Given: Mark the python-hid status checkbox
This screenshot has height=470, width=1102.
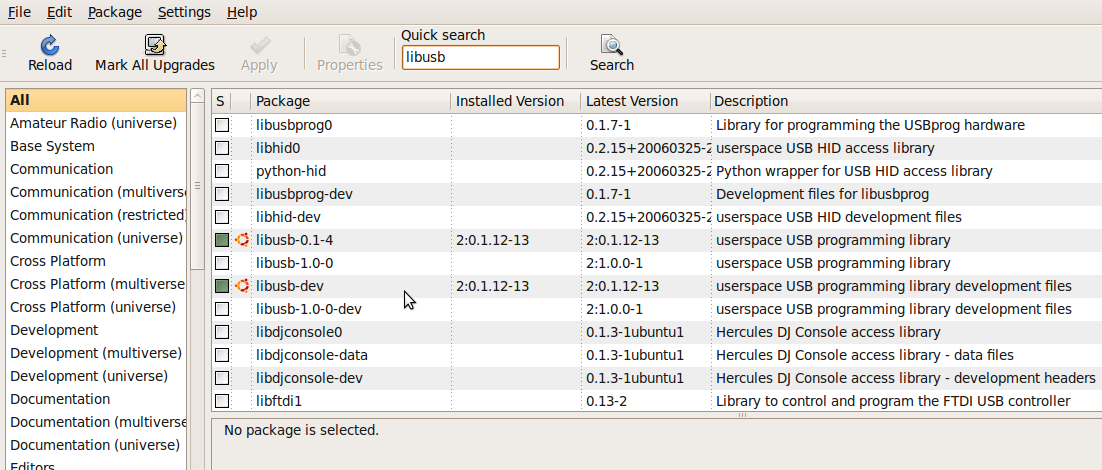Looking at the screenshot, I should click(222, 171).
